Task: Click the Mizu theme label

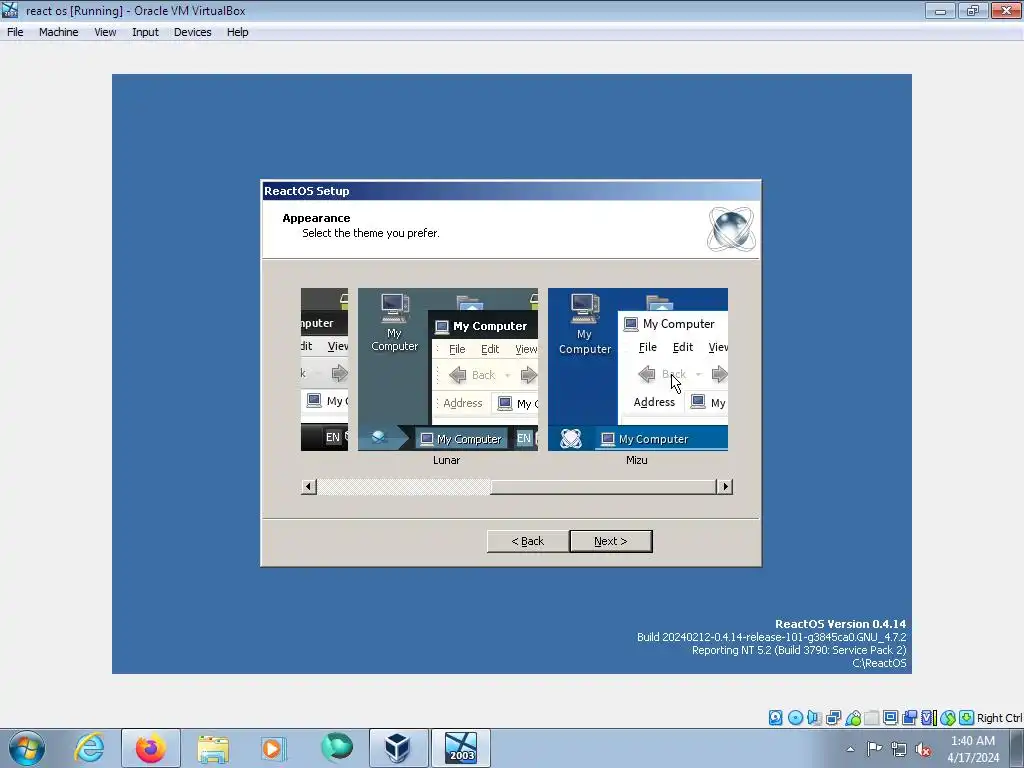Action: coord(637,460)
